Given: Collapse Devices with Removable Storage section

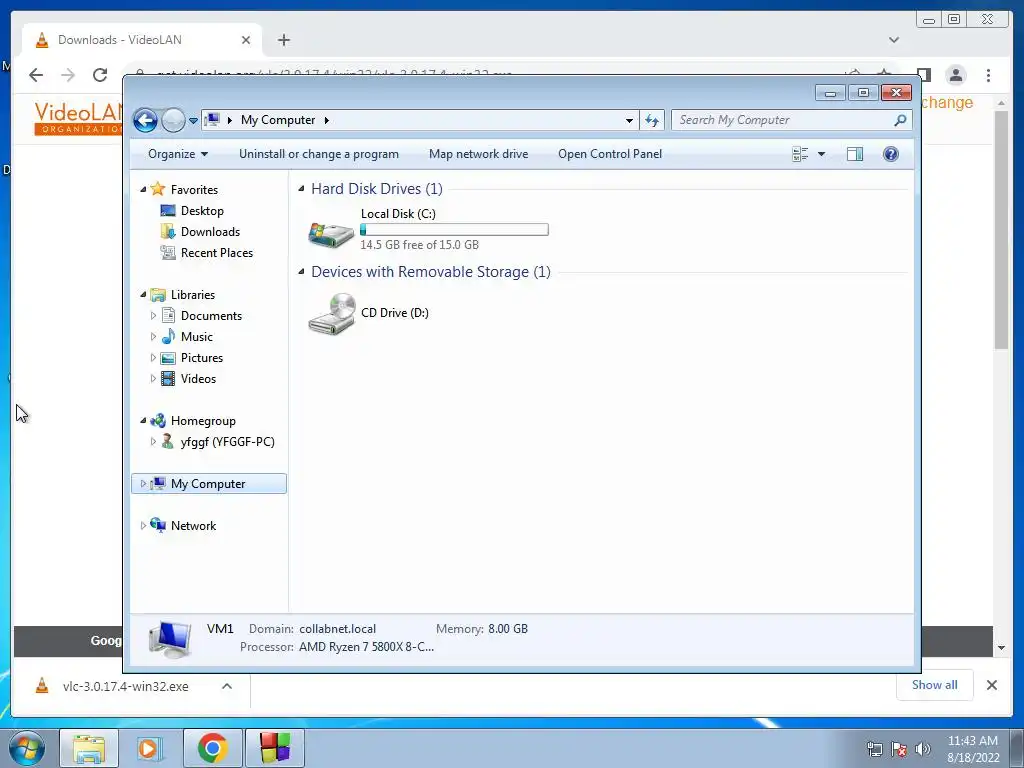Looking at the screenshot, I should pos(301,272).
